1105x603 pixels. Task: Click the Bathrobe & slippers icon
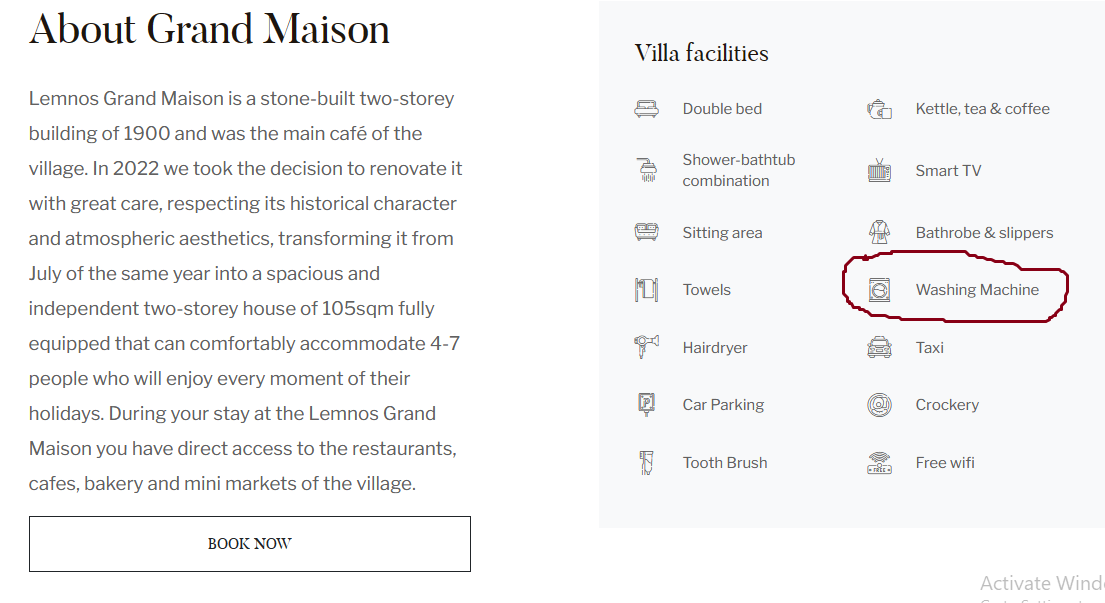click(879, 232)
